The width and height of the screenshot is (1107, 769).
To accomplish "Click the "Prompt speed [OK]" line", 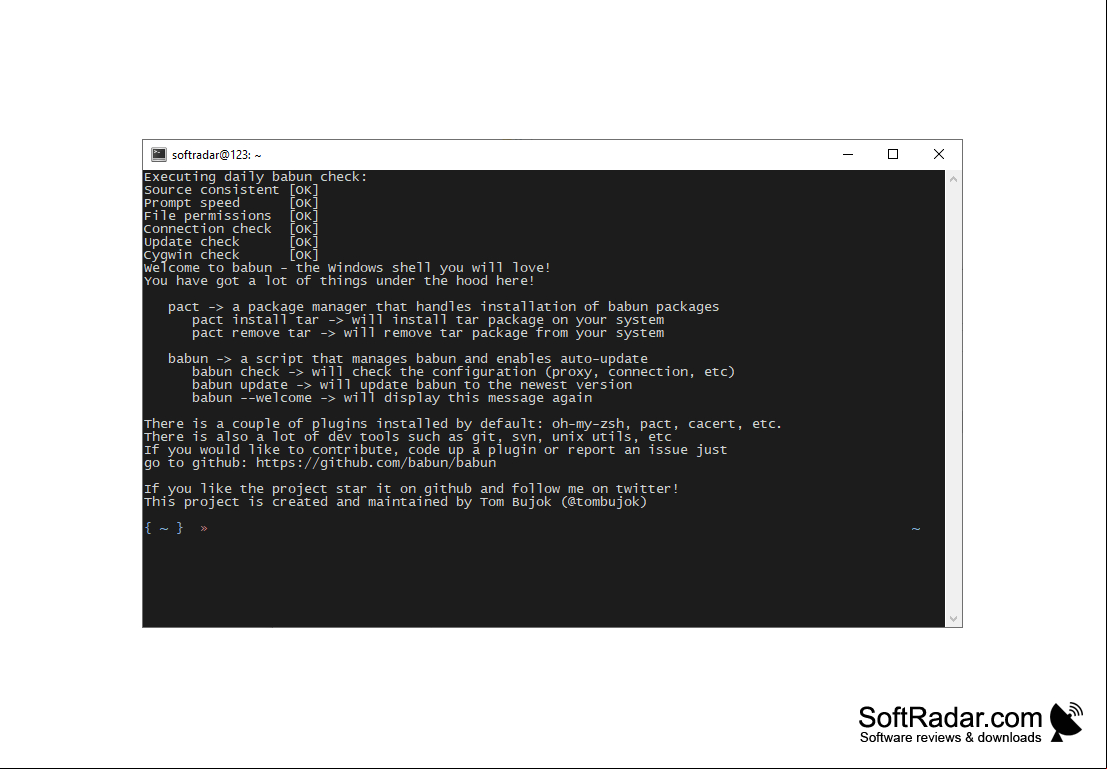I will pos(232,203).
